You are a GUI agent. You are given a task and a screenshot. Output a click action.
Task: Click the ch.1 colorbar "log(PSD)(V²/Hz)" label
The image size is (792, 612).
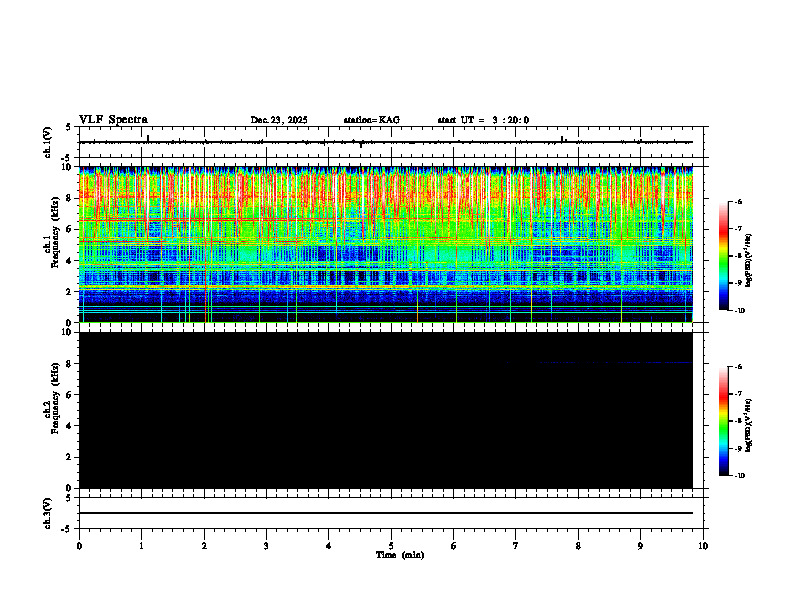pyautogui.click(x=749, y=261)
